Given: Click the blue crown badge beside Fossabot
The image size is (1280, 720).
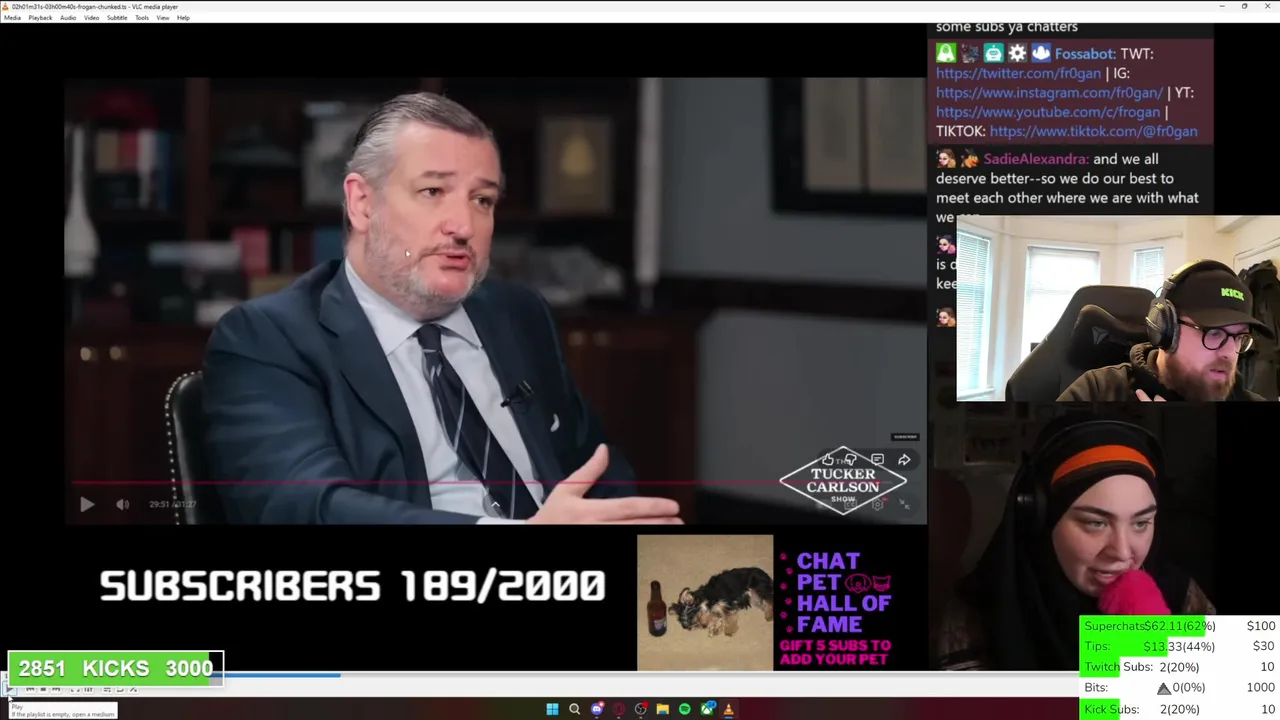Looking at the screenshot, I should click(x=1041, y=54).
